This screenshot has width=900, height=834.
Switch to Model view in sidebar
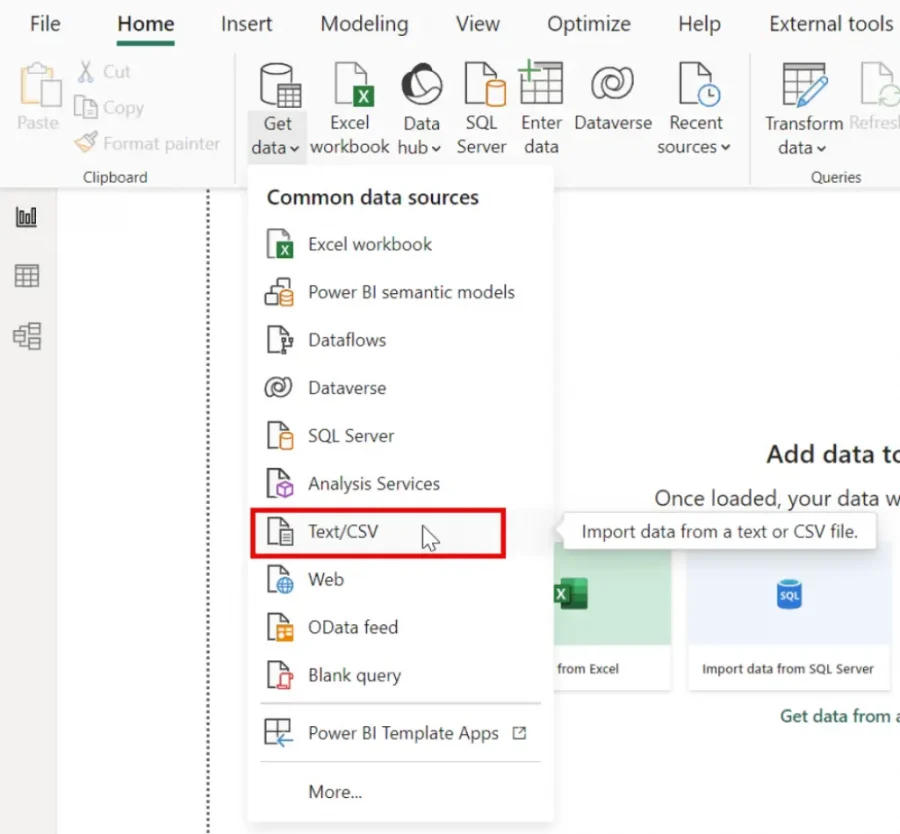26,336
